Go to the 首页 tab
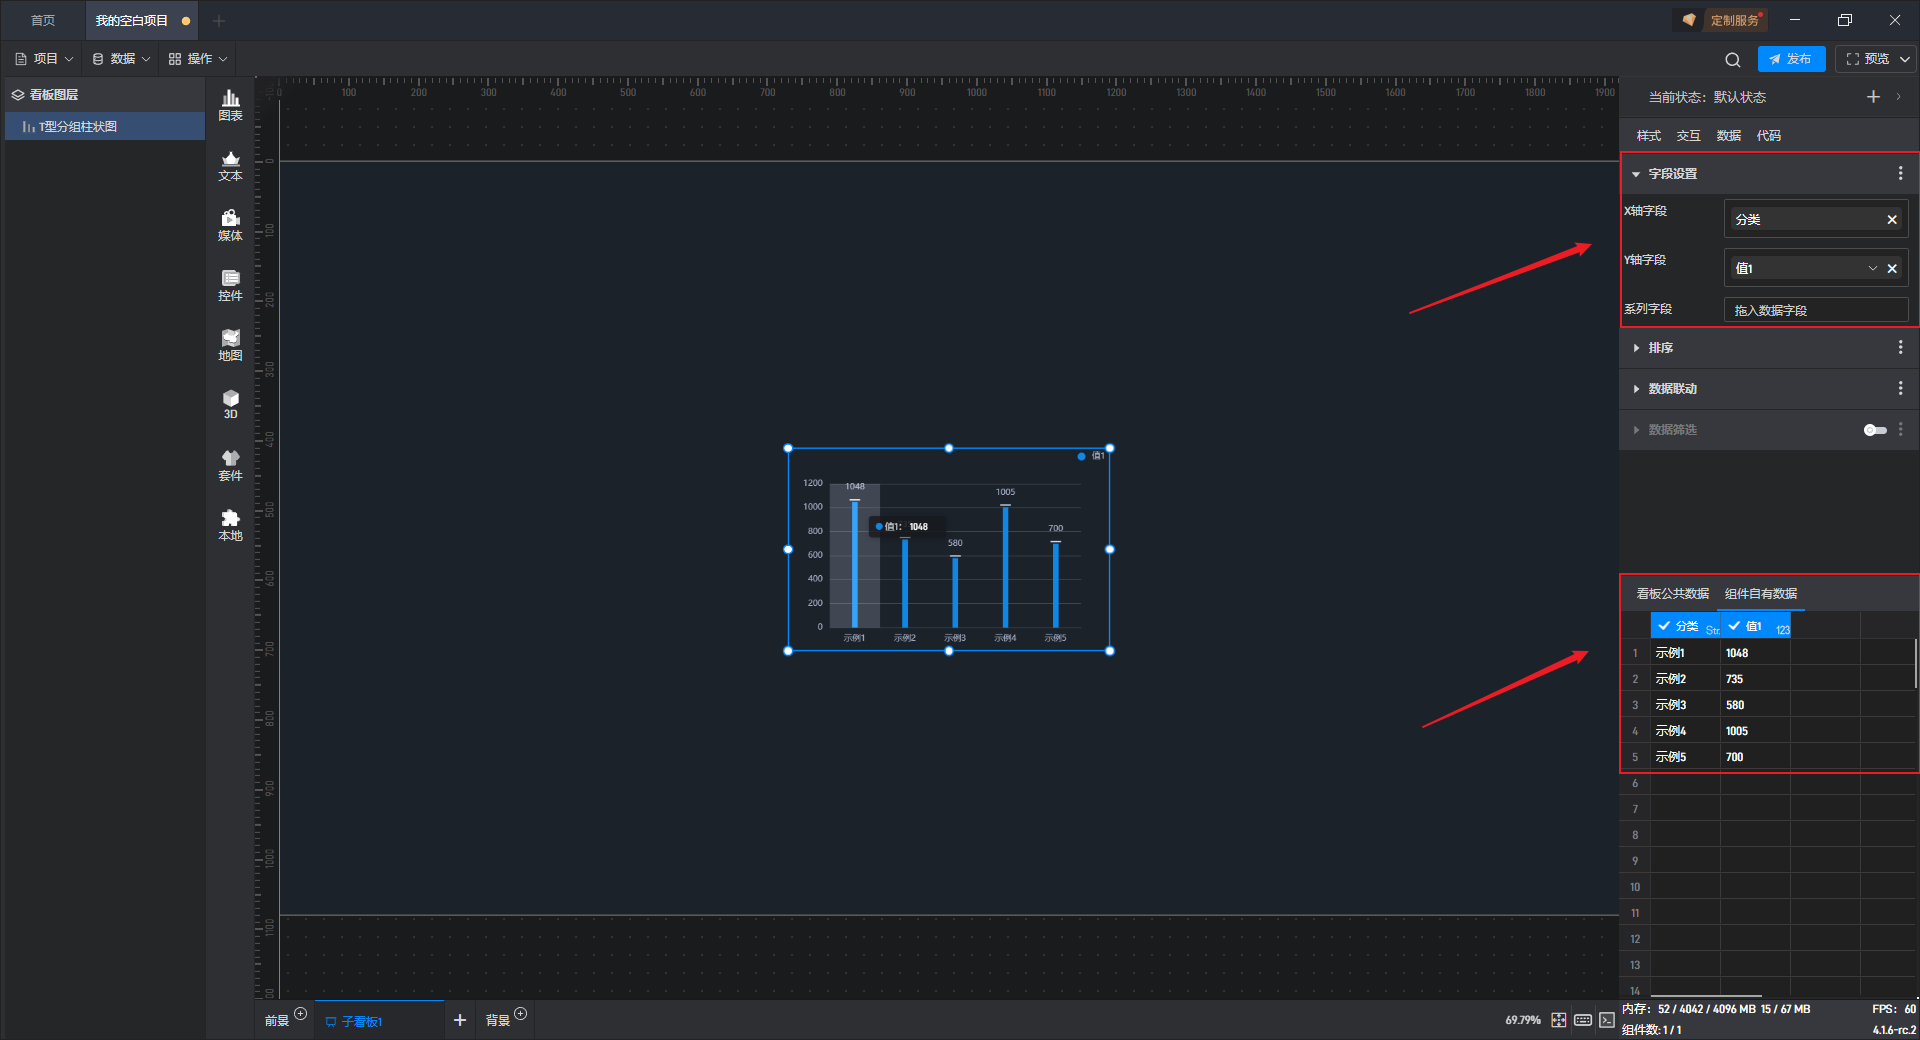 [x=43, y=20]
